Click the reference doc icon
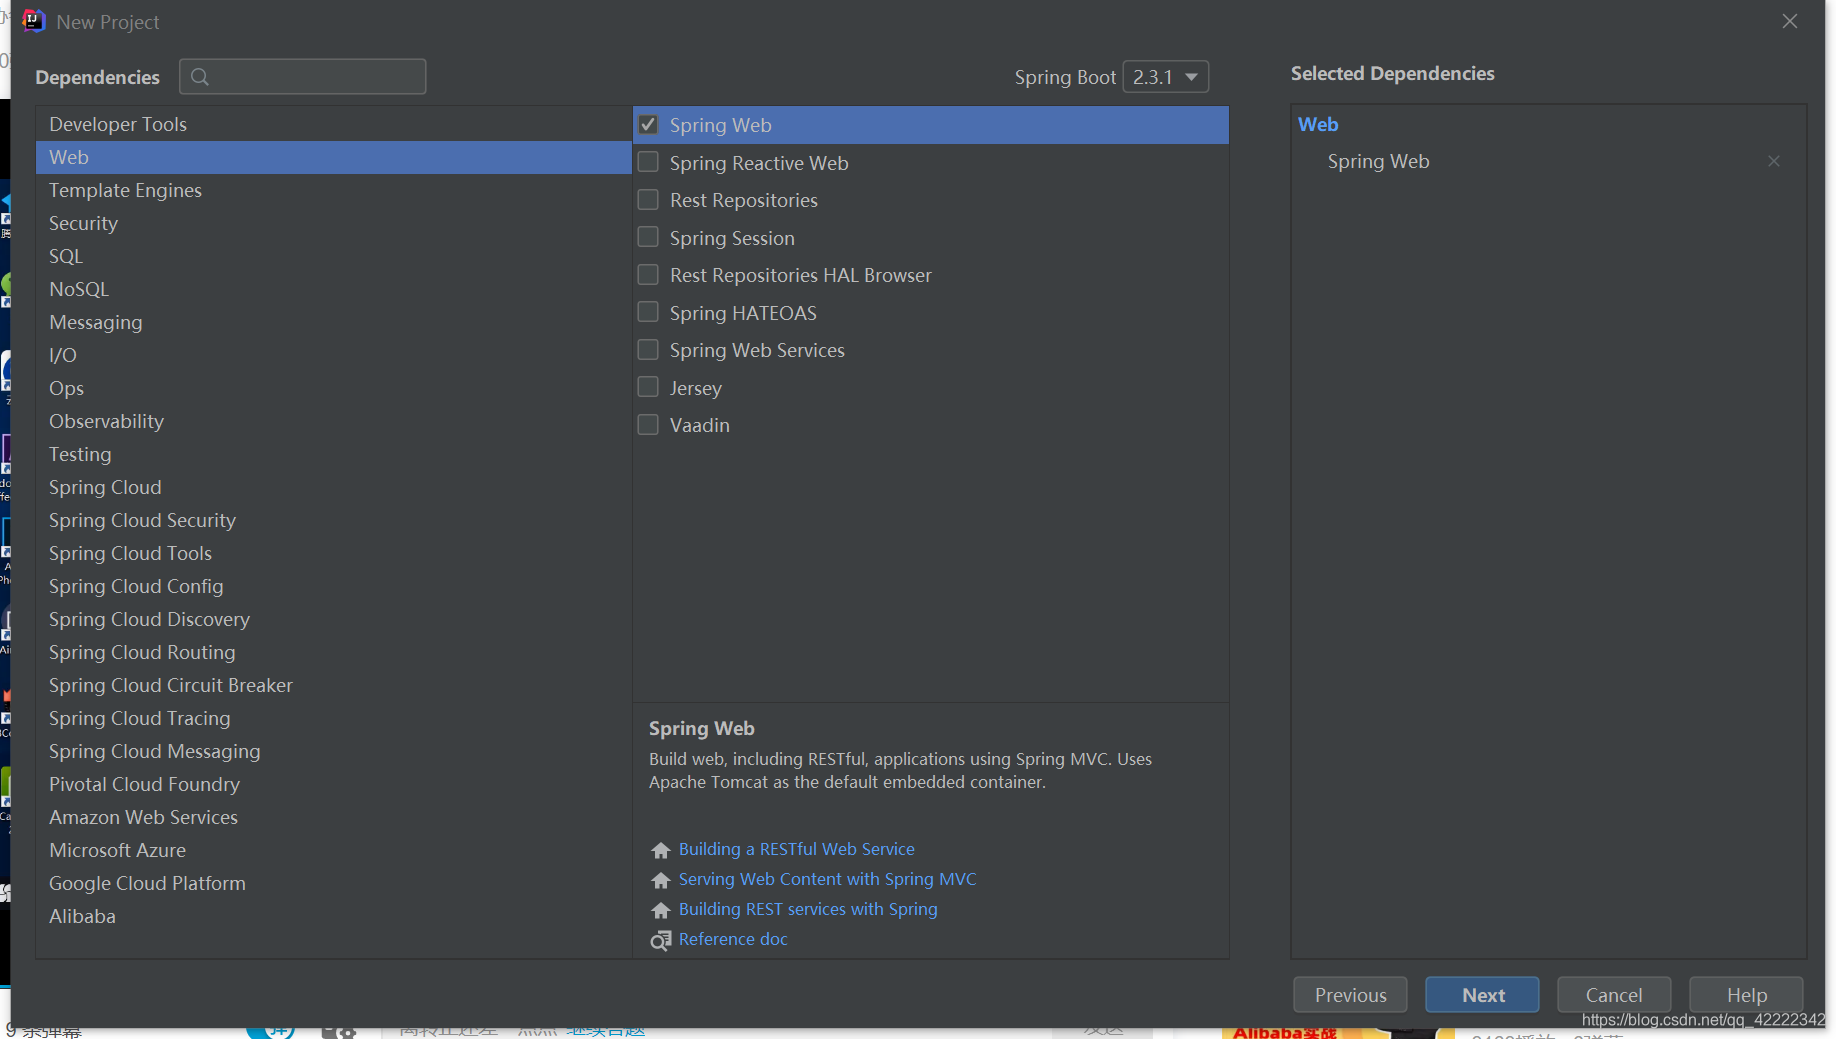1836x1039 pixels. click(x=661, y=940)
